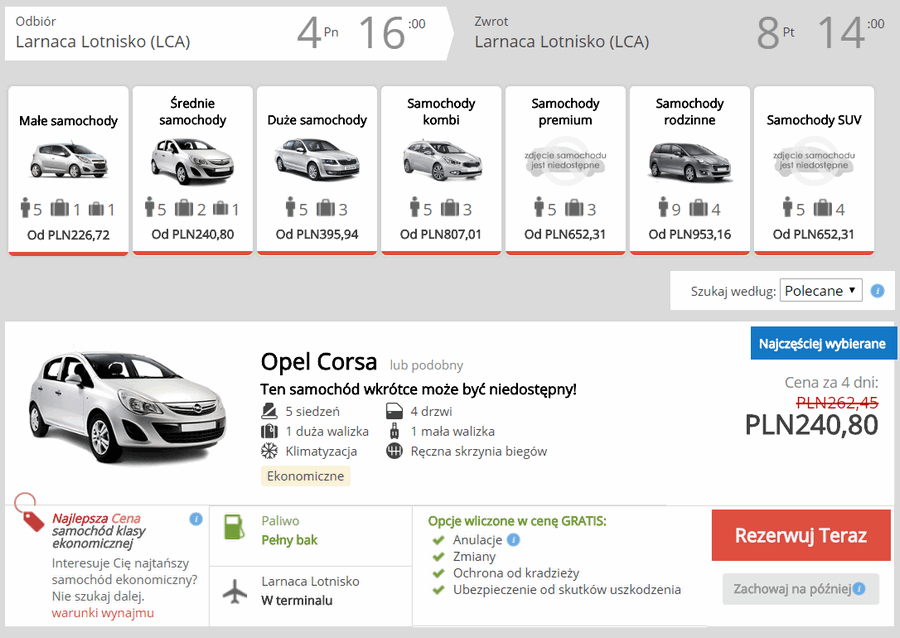Select the Samochody SUV category card
This screenshot has height=638, width=900.
click(x=814, y=170)
